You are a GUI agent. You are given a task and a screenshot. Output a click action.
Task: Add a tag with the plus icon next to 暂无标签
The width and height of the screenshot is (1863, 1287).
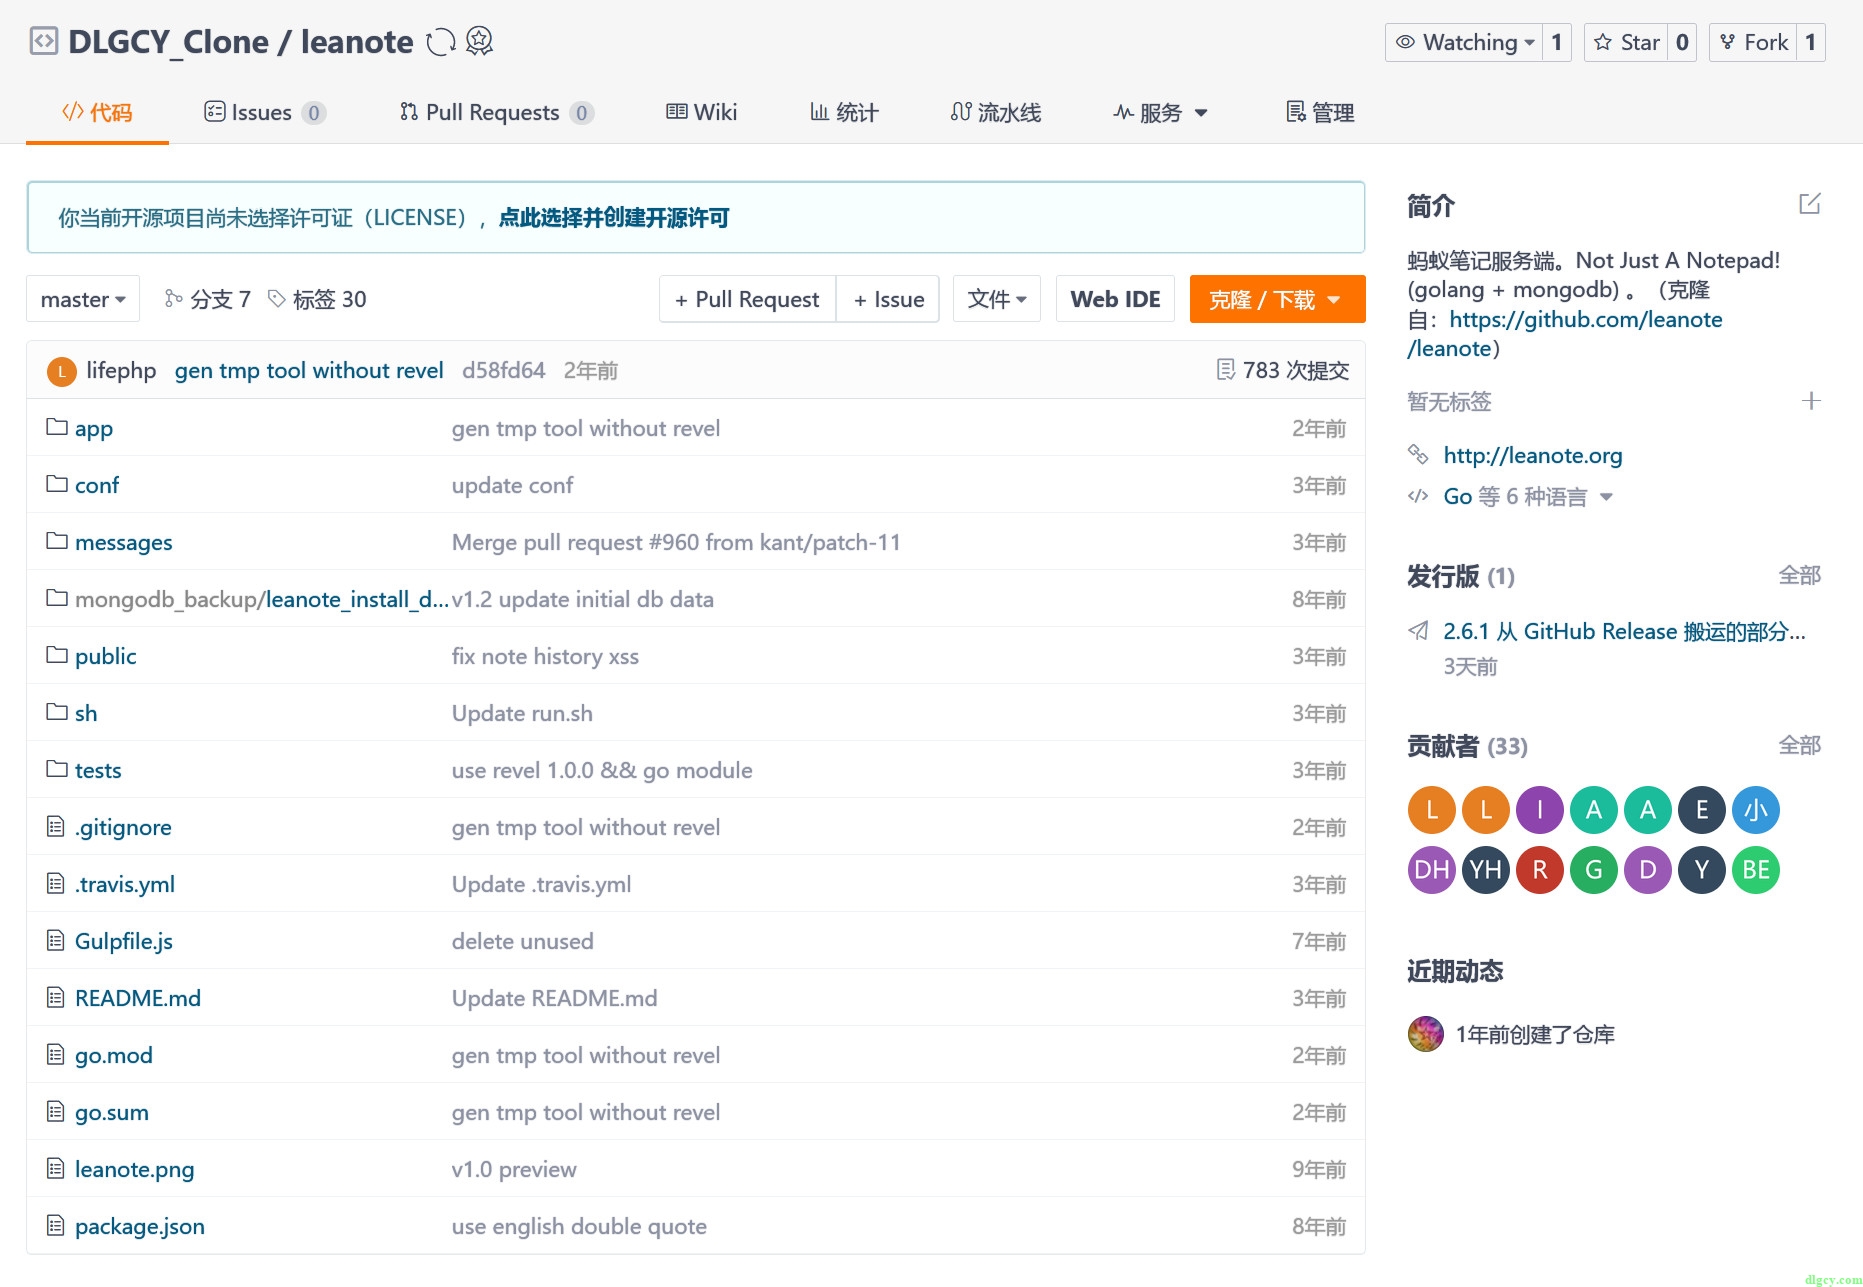[1811, 401]
